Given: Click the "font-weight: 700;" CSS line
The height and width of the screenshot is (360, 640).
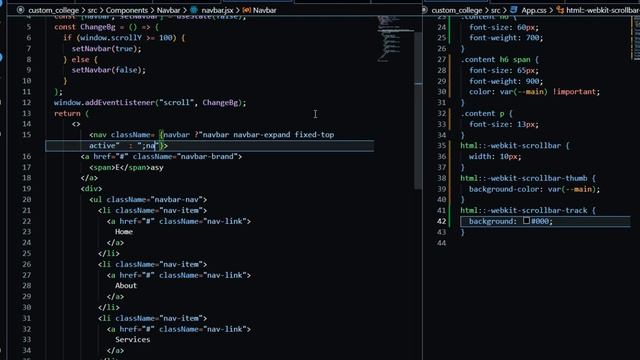Looking at the screenshot, I should pos(506,38).
